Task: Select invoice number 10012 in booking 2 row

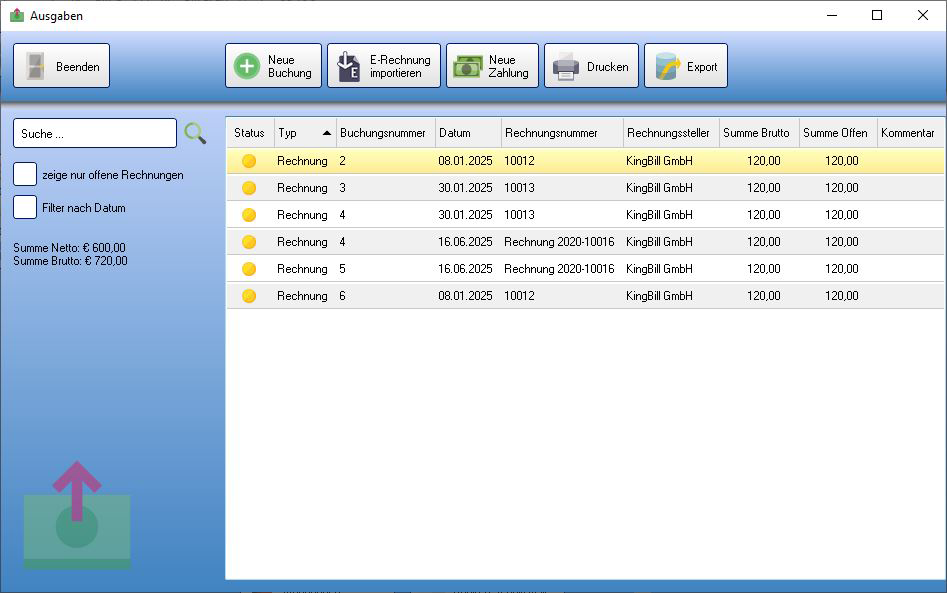Action: click(x=519, y=161)
